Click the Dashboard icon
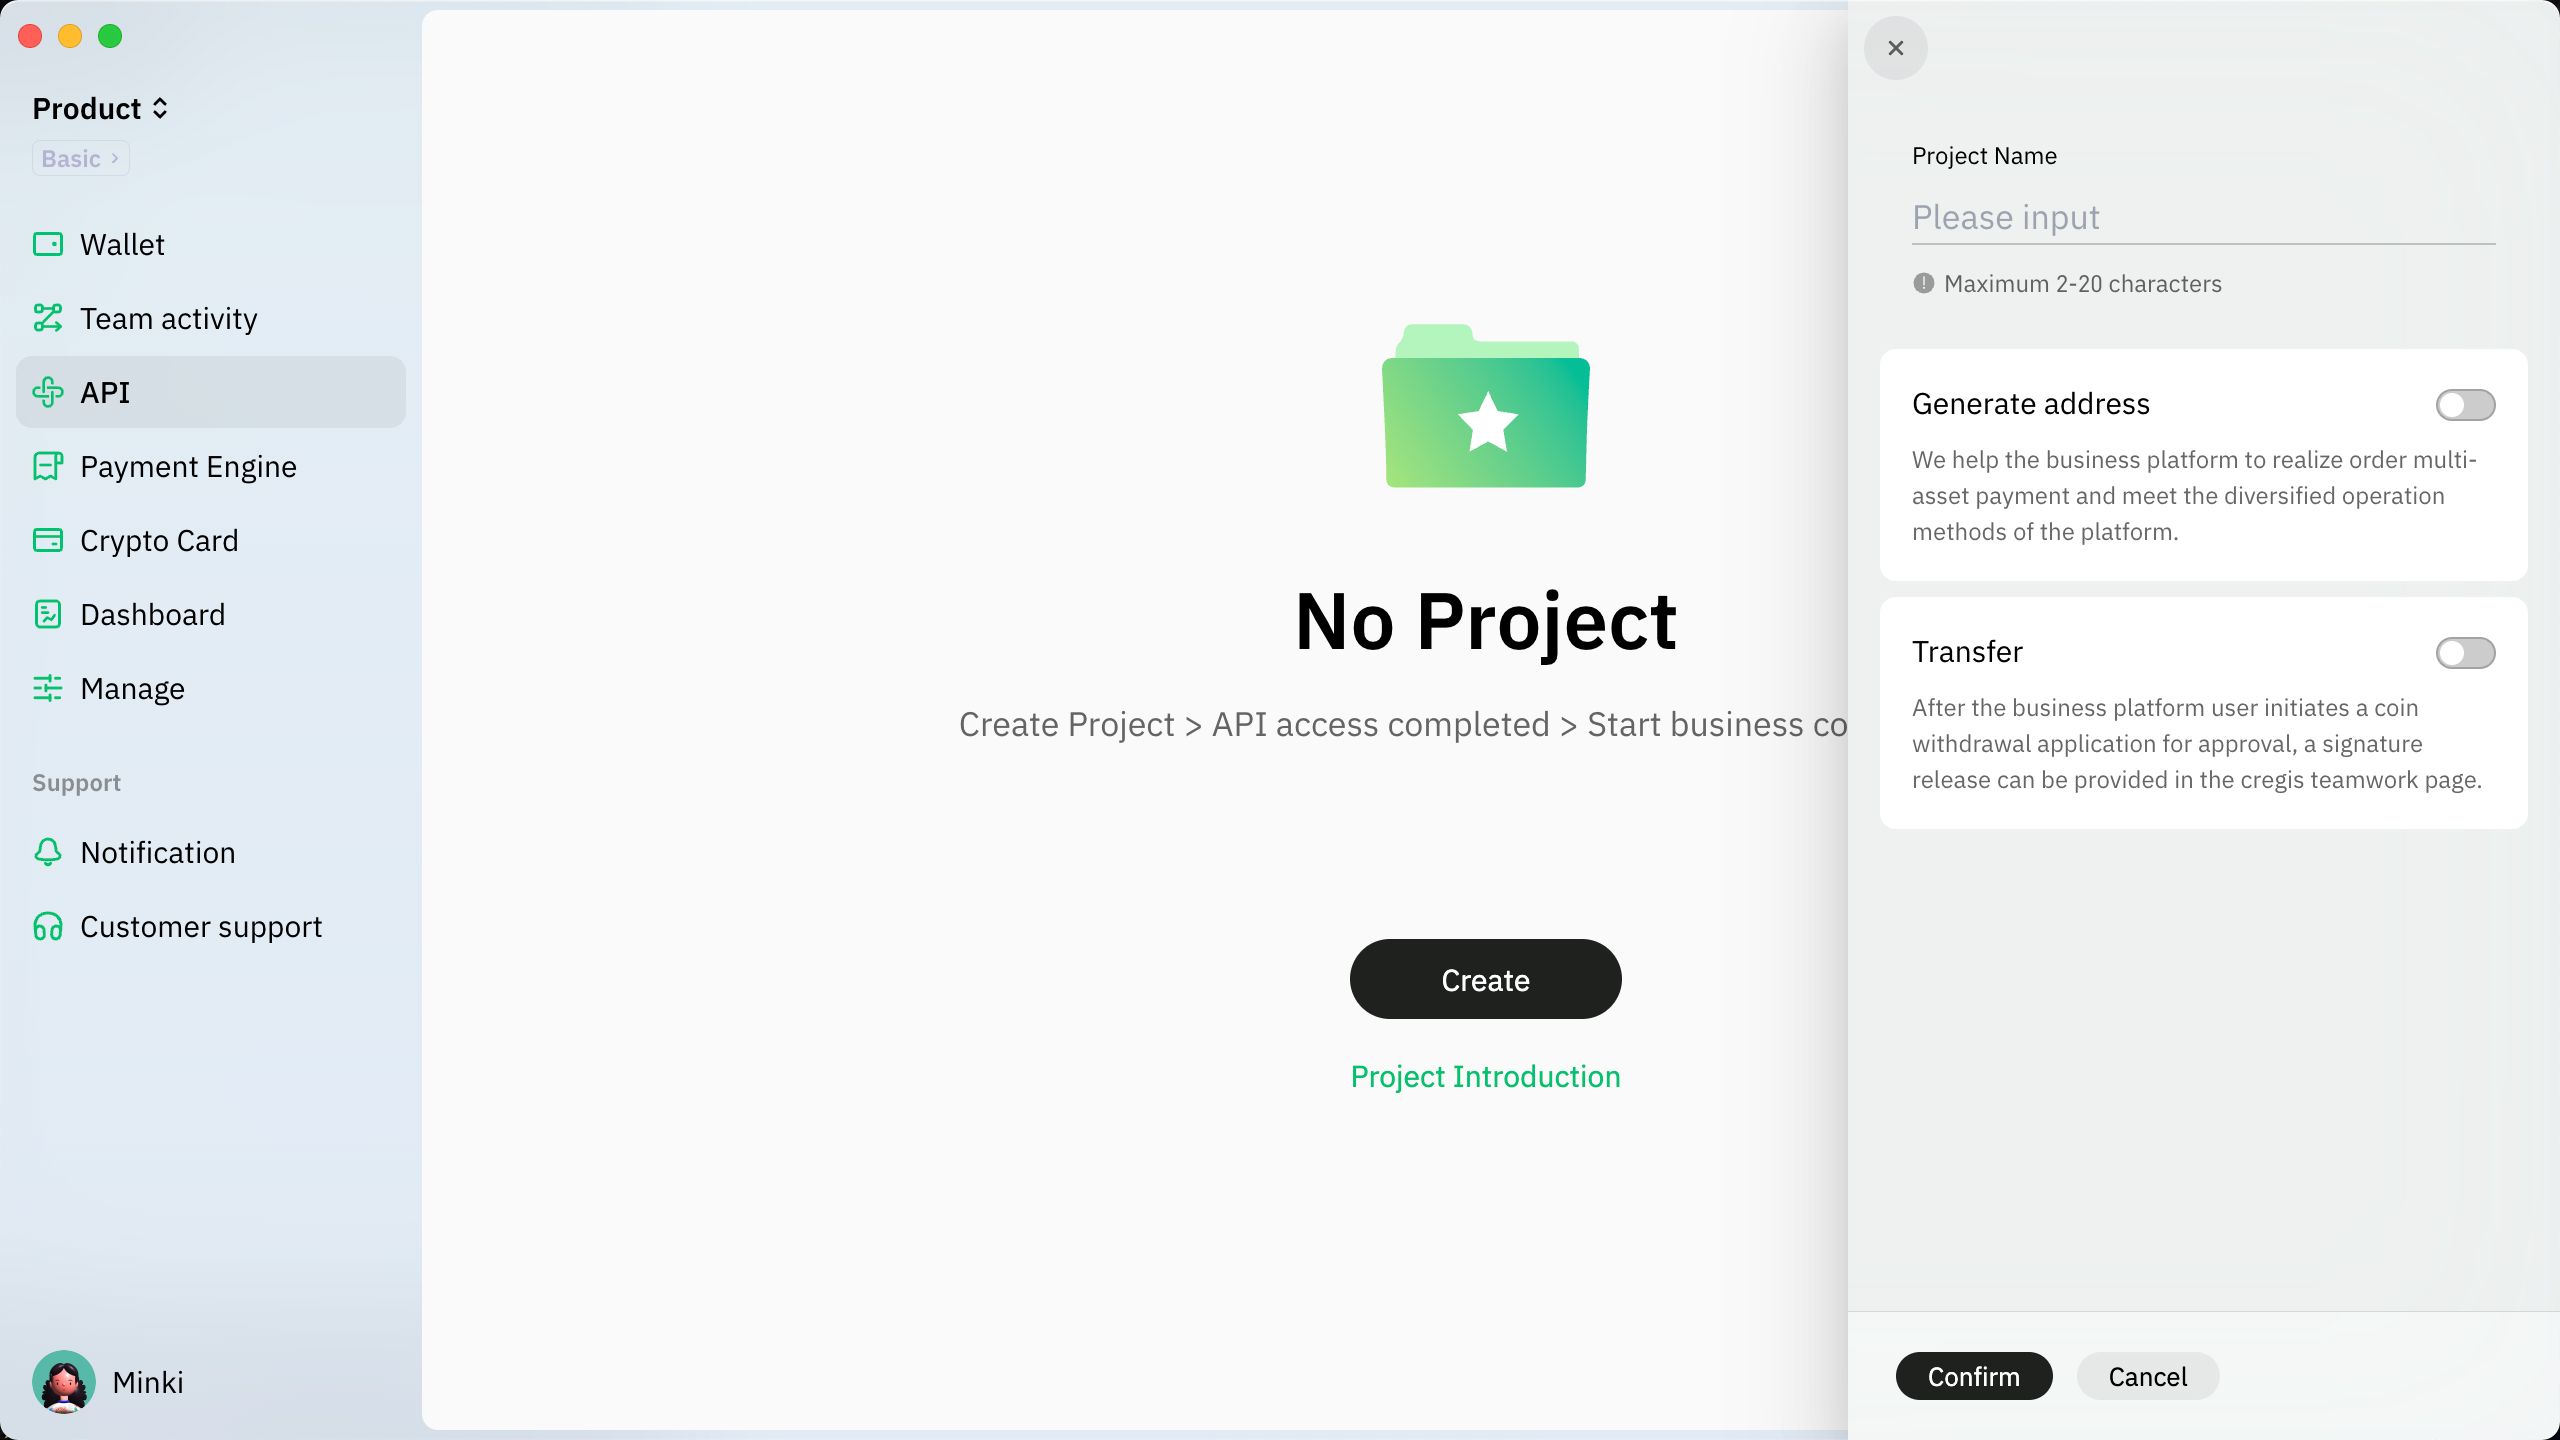 [48, 614]
